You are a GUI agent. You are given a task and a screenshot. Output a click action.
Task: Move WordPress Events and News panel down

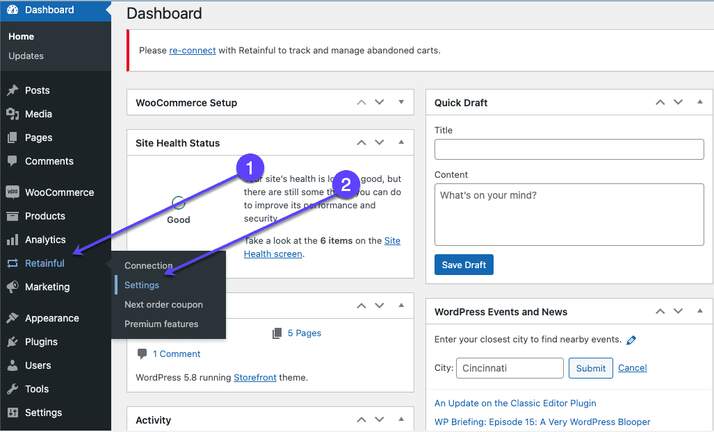pos(678,311)
